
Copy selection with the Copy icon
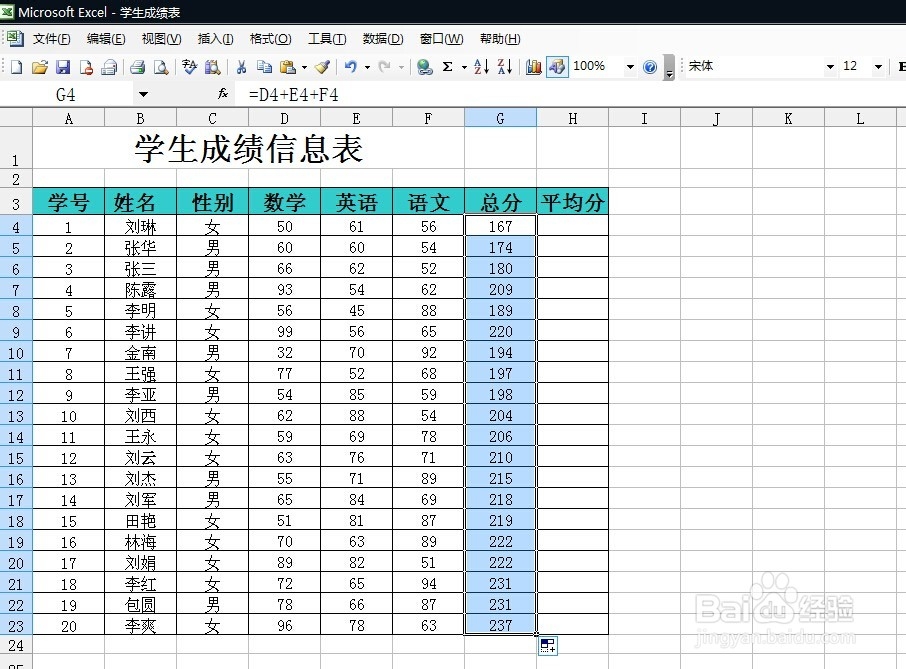click(263, 67)
